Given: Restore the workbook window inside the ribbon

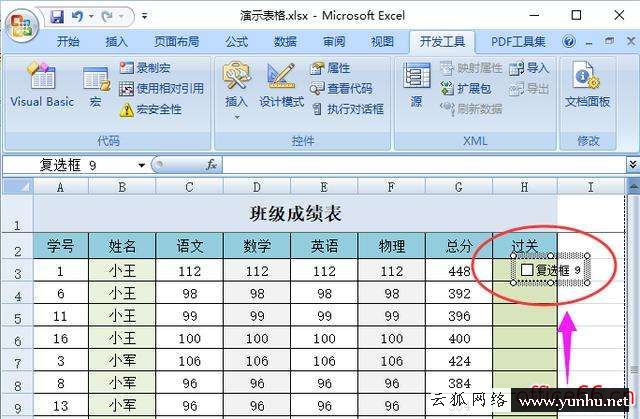Looking at the screenshot, I should [609, 41].
